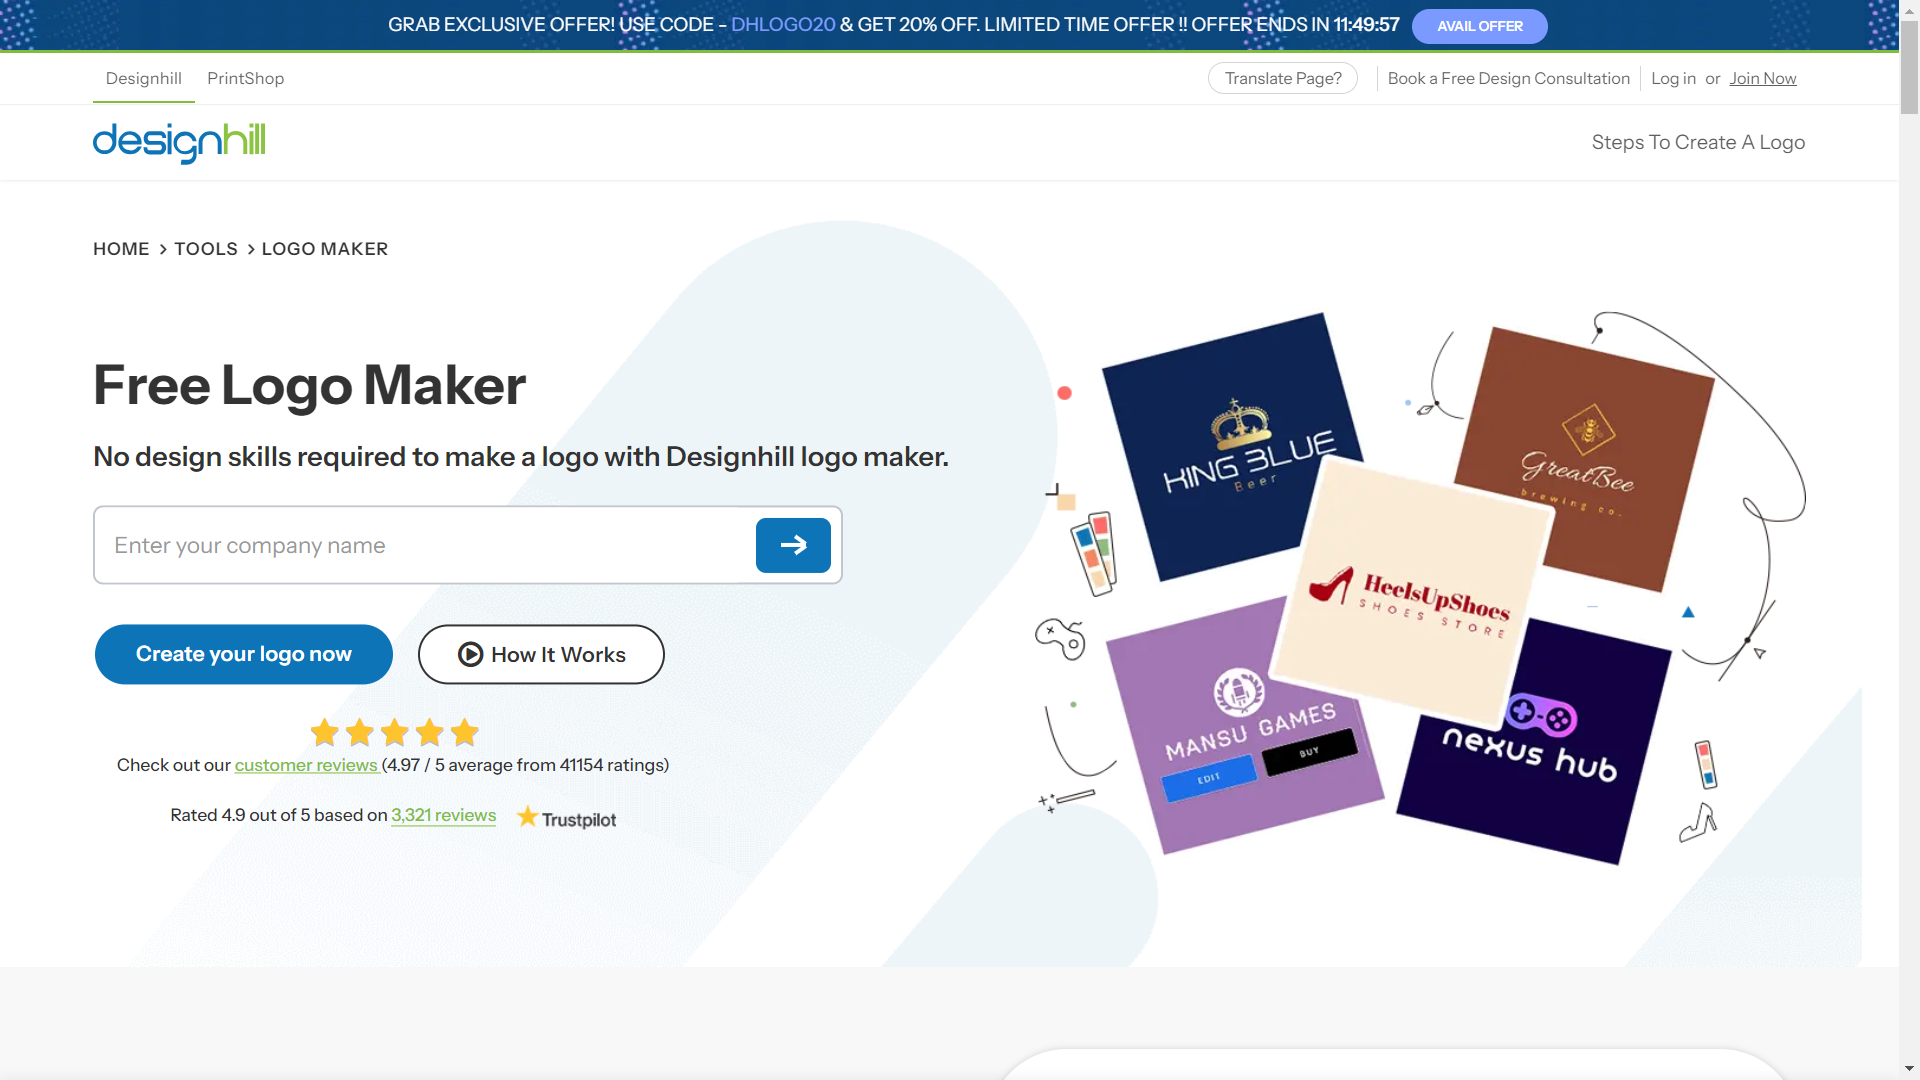1920x1080 pixels.
Task: Click the green Trustpilot star next to reviews
Action: [x=527, y=817]
